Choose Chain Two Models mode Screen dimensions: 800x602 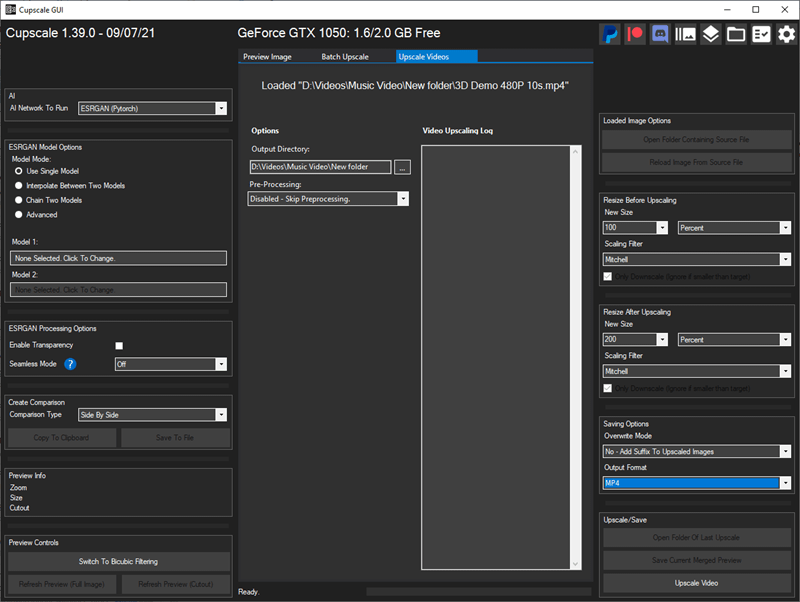point(18,200)
